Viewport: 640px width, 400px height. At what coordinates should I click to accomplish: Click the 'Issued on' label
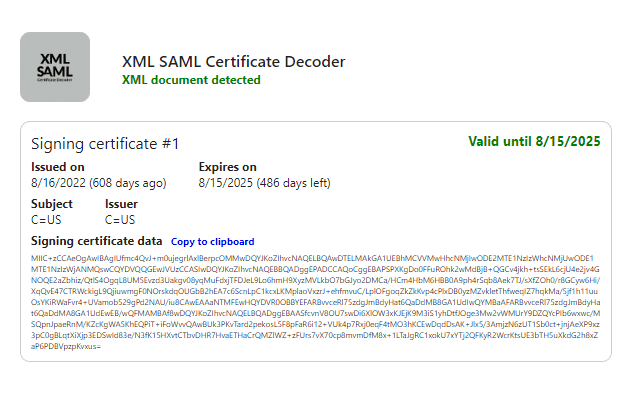(x=58, y=167)
